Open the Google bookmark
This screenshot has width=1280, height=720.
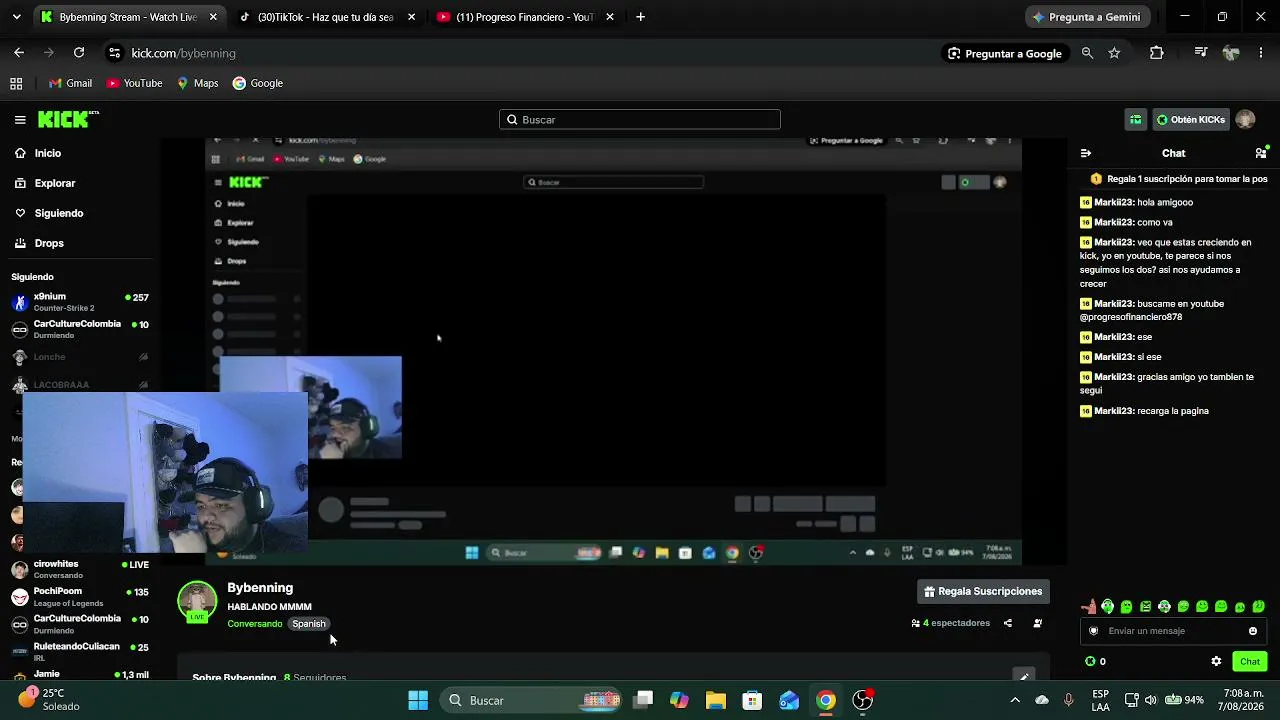click(258, 83)
